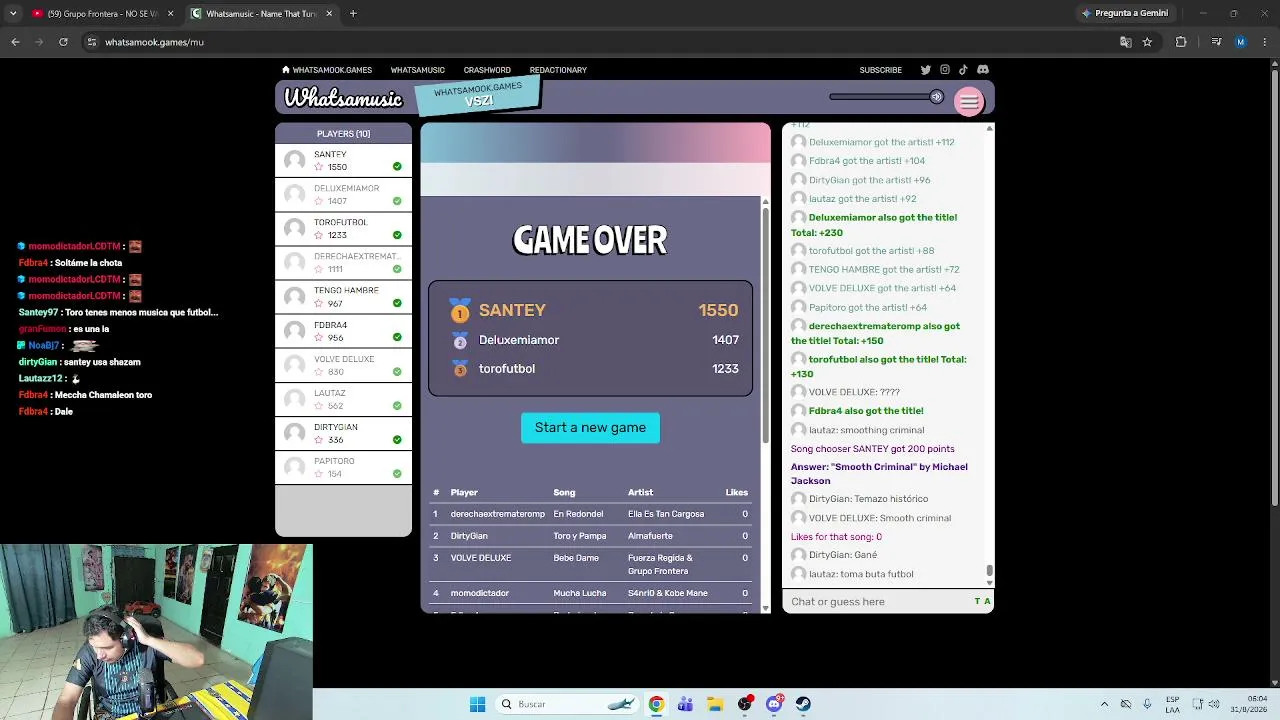Image resolution: width=1280 pixels, height=720 pixels.
Task: Click the Whatsamusic logo
Action: 343,98
